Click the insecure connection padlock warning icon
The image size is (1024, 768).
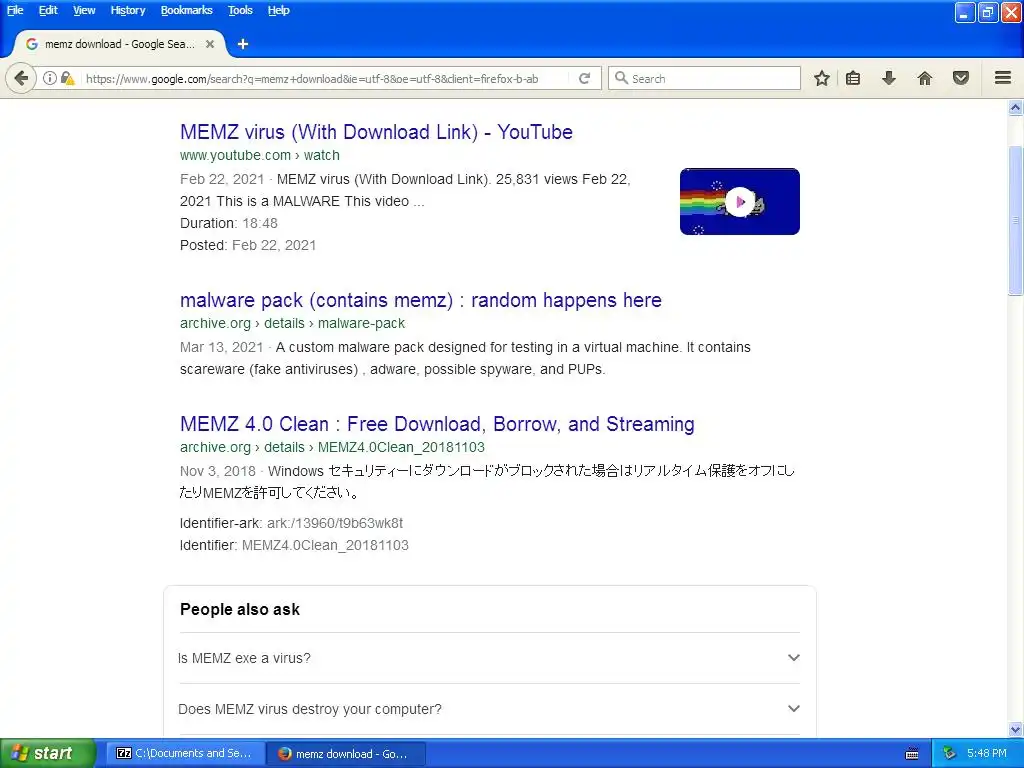point(67,78)
